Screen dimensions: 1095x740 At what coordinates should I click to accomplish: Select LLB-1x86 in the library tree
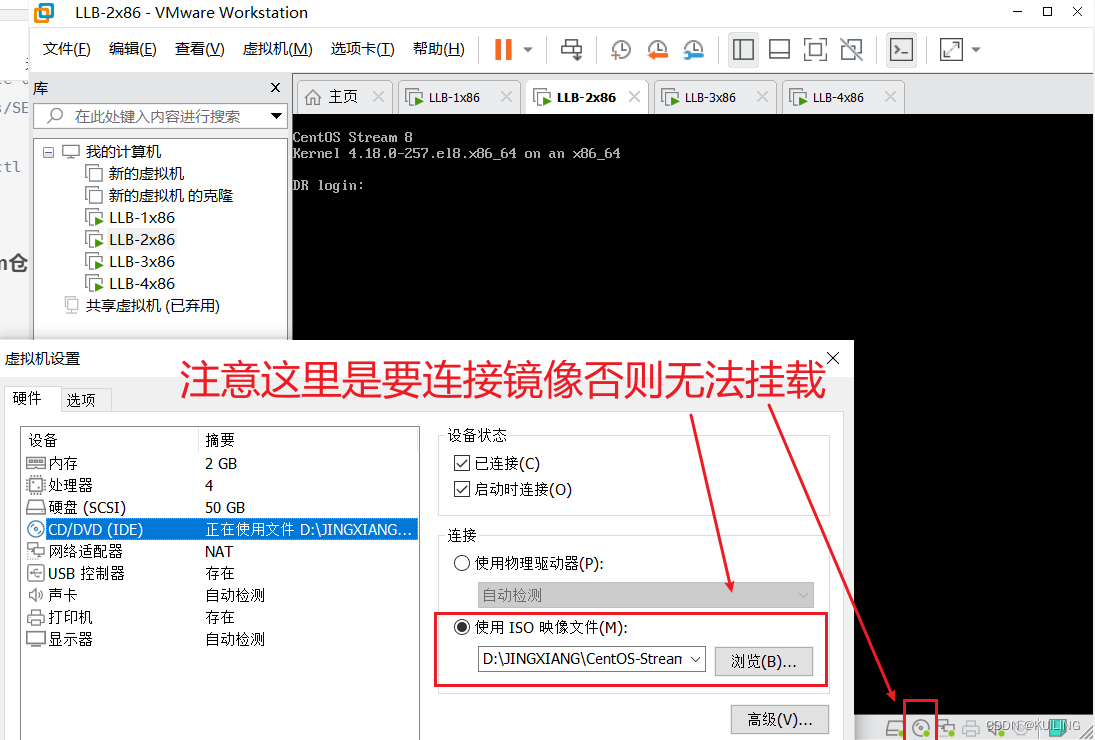pyautogui.click(x=142, y=218)
